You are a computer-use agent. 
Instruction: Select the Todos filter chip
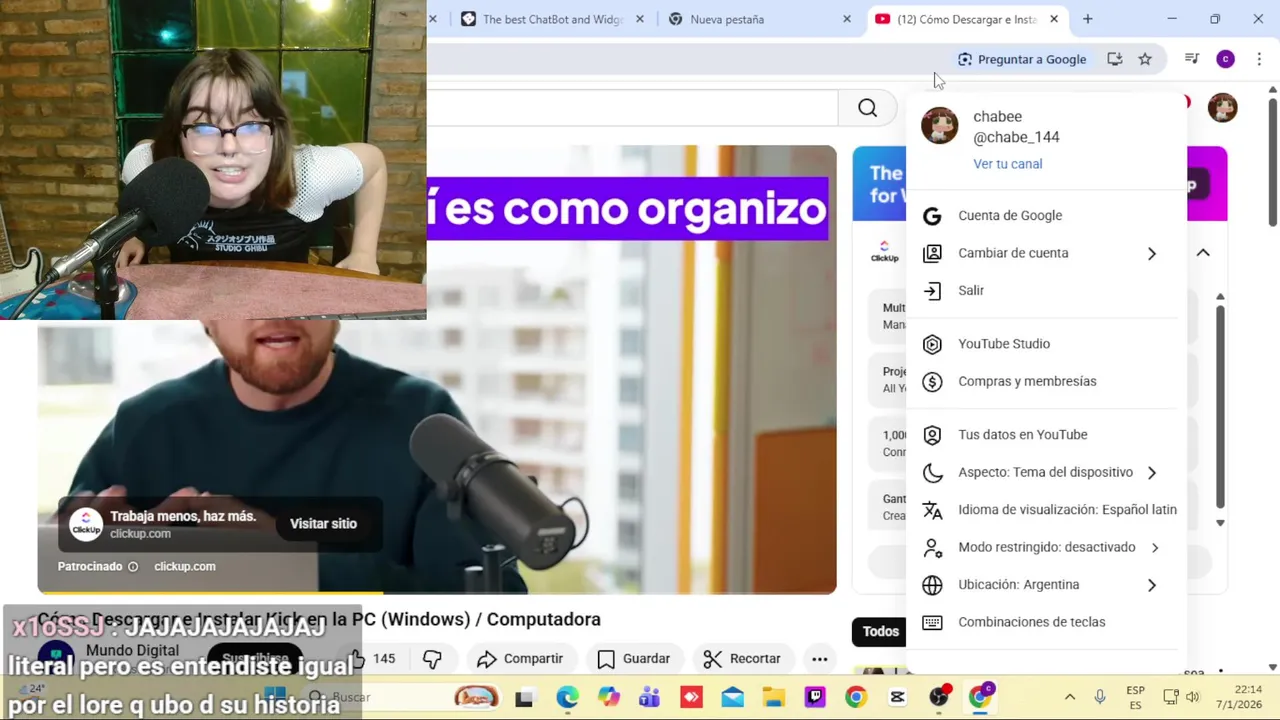(x=880, y=631)
